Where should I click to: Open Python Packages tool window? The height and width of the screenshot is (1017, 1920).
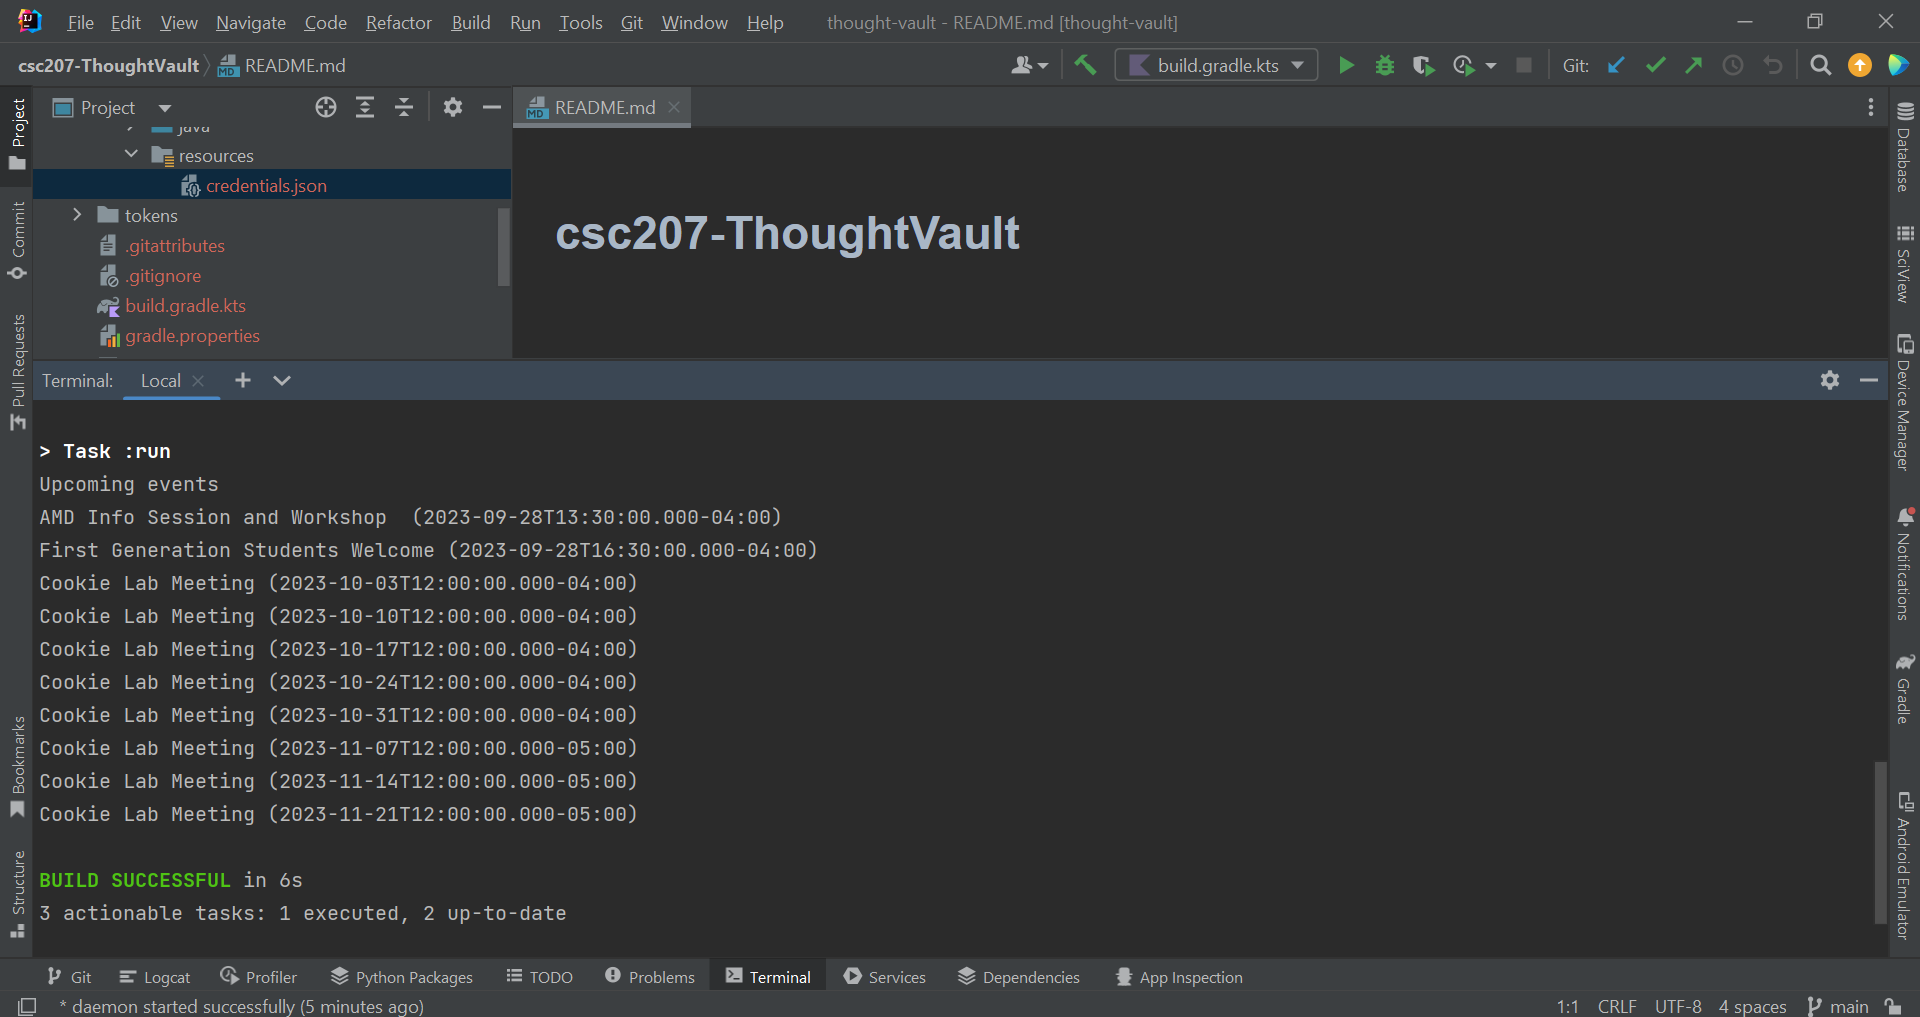[x=402, y=977]
